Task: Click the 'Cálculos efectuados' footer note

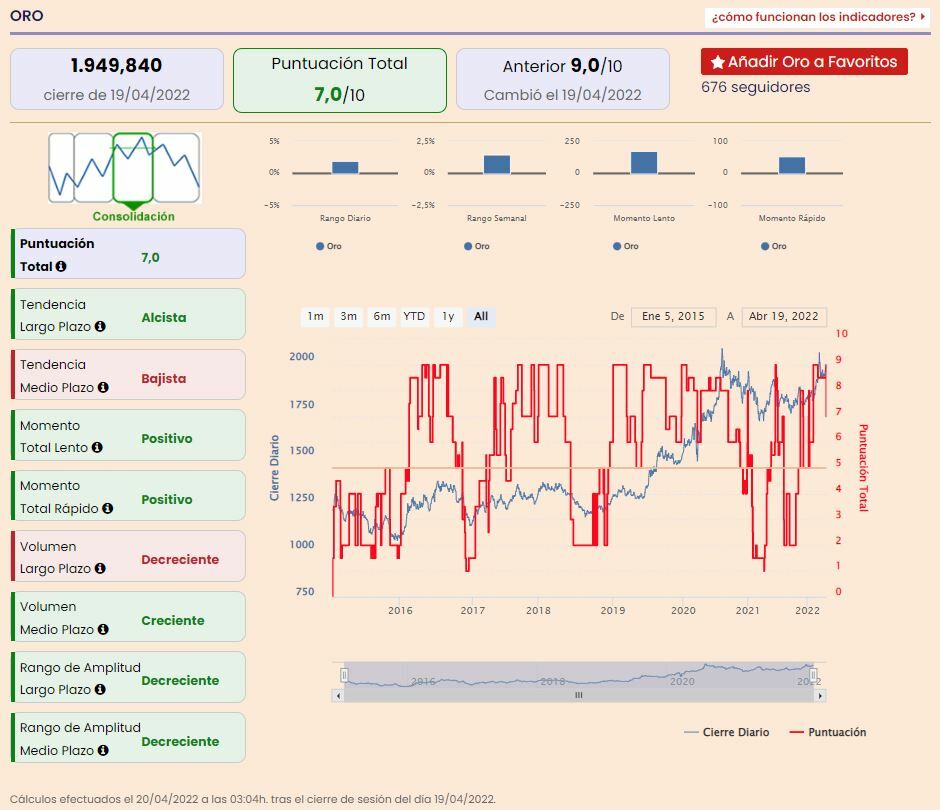Action: click(x=252, y=799)
